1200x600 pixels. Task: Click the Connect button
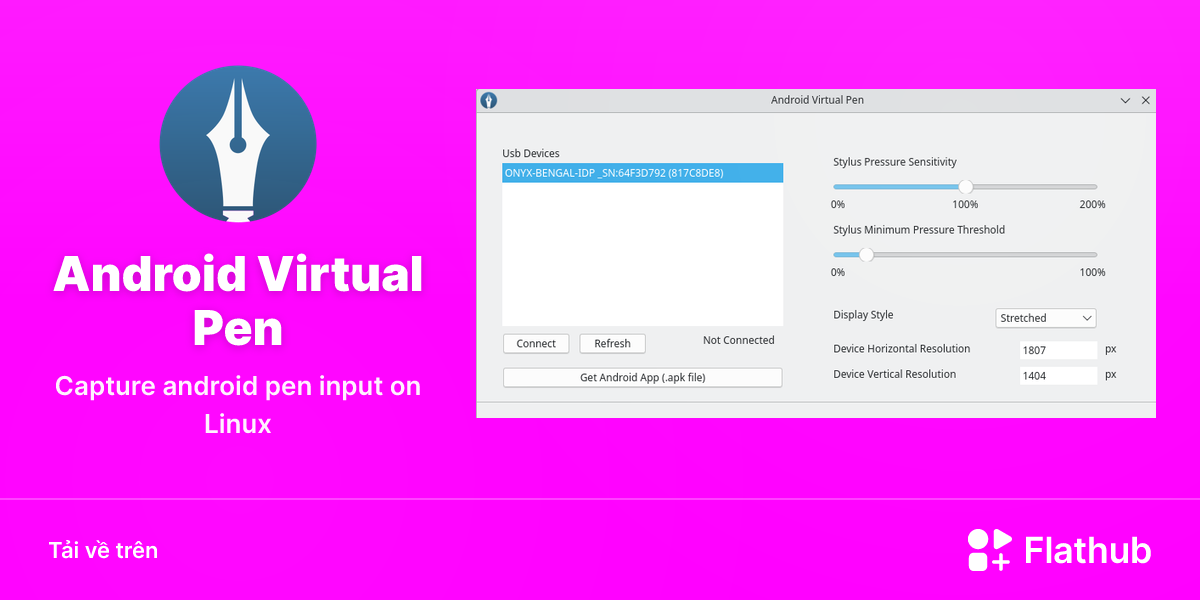536,343
